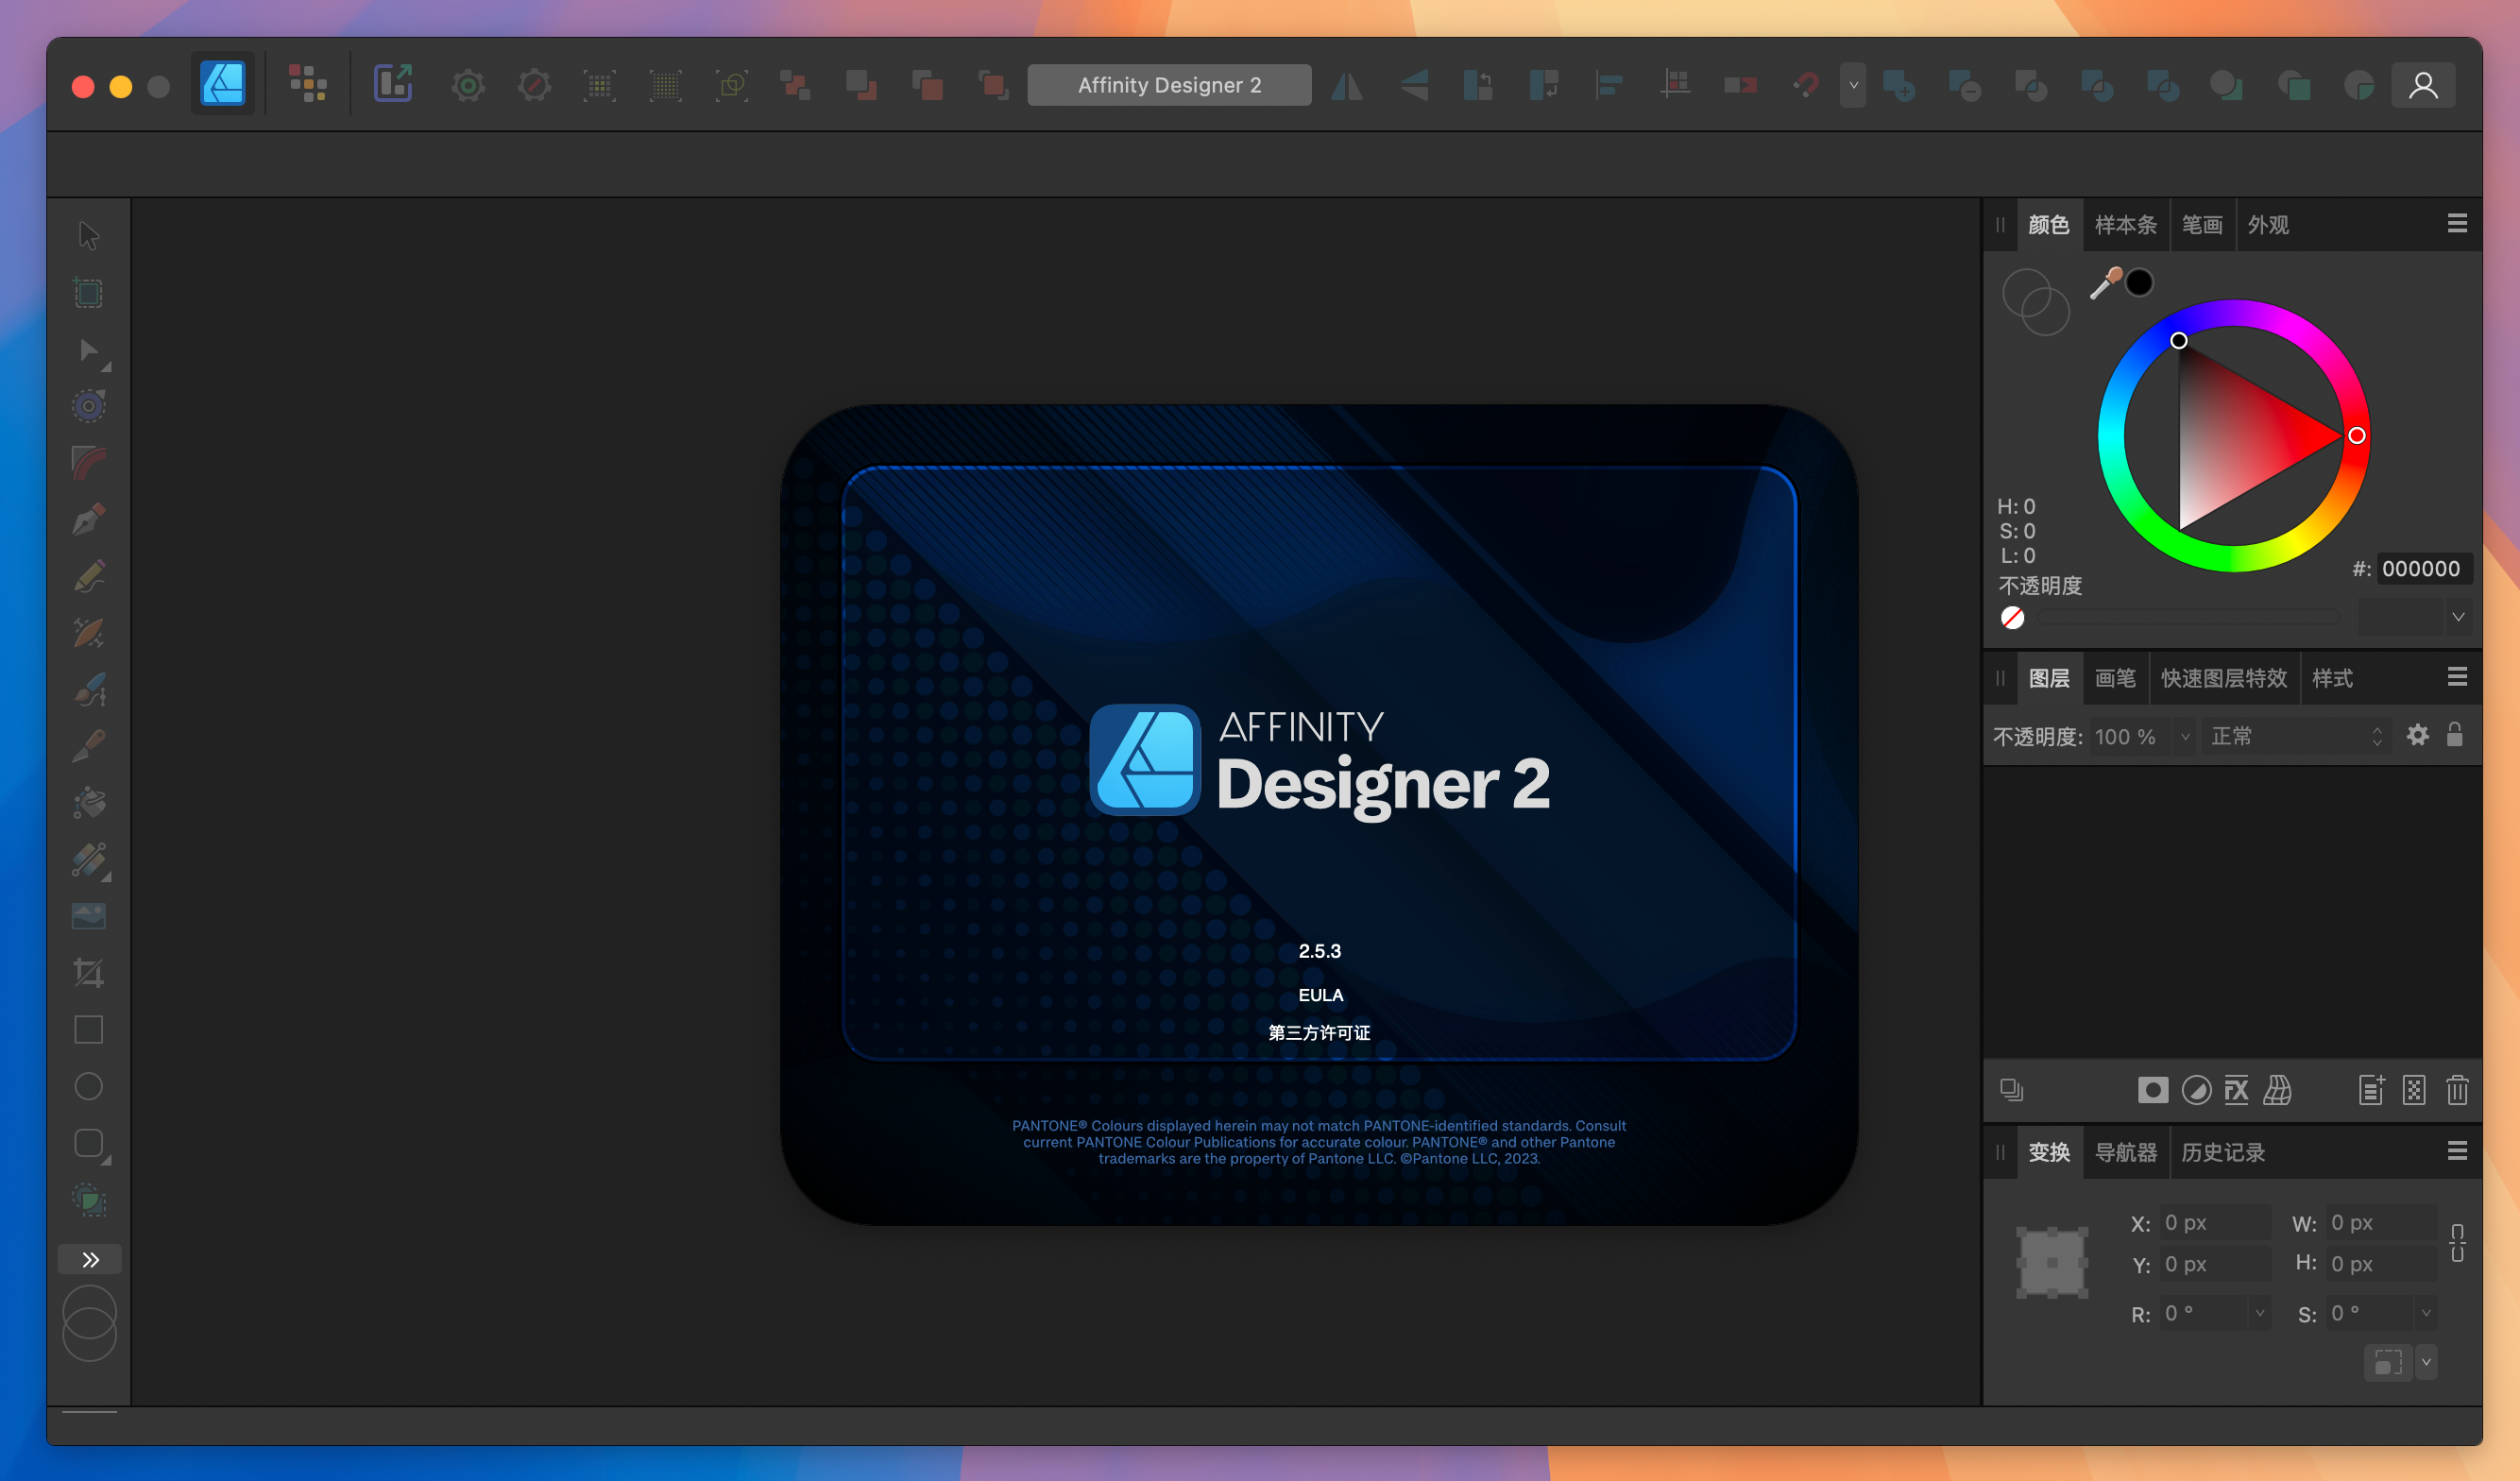Pick the eyedropper colour picker tool

click(x=2106, y=284)
